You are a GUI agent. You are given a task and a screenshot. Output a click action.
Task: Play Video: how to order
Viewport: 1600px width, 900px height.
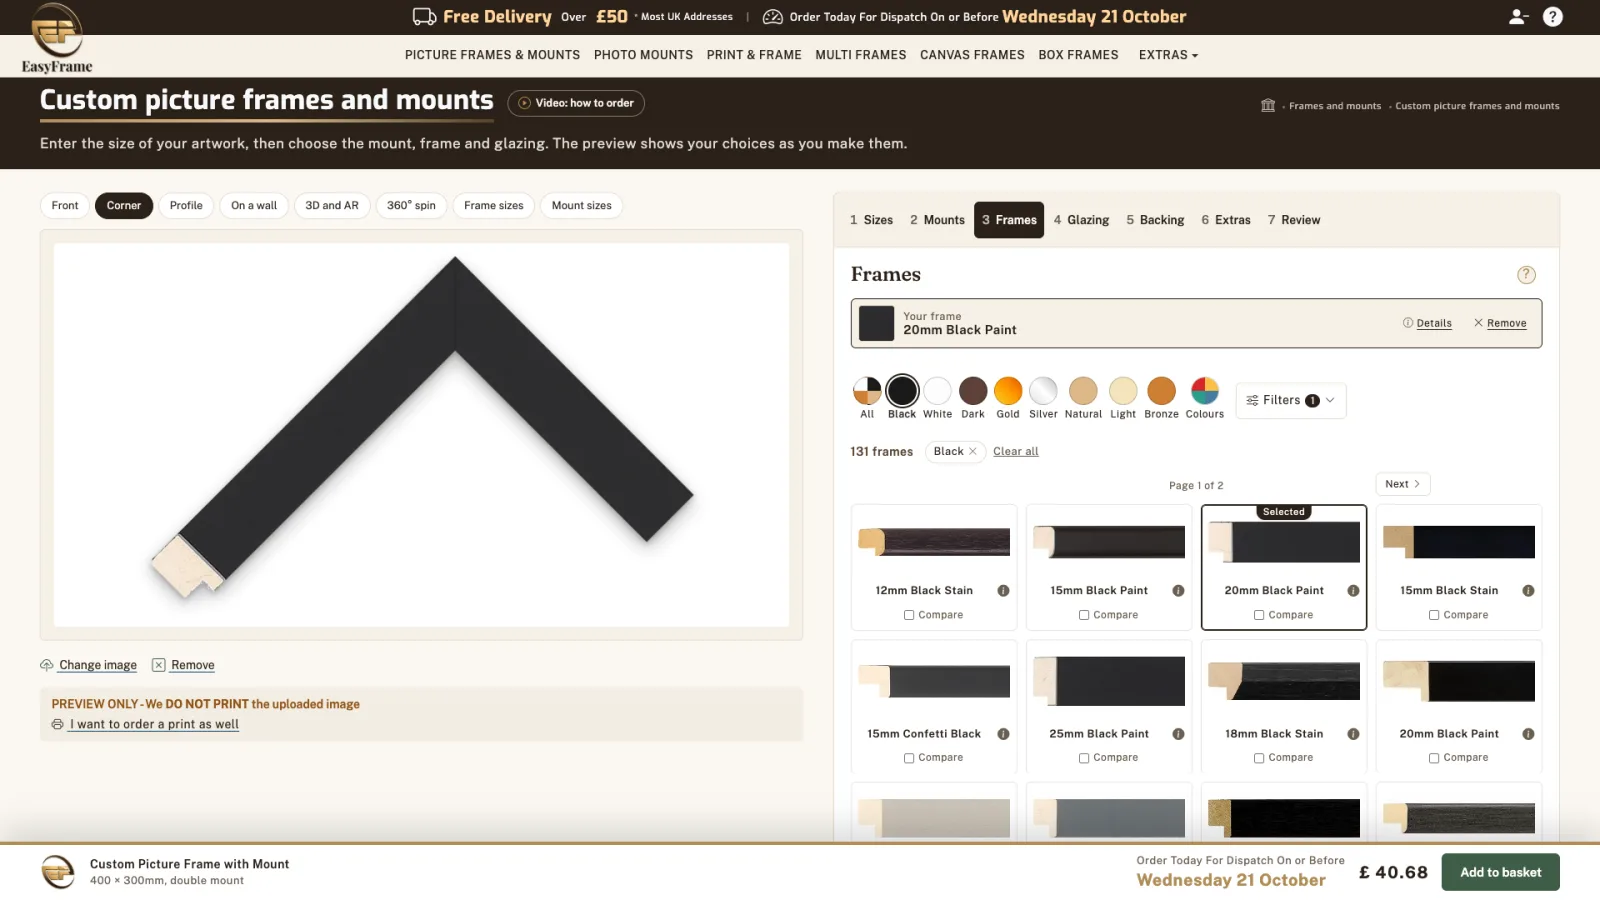pyautogui.click(x=576, y=103)
